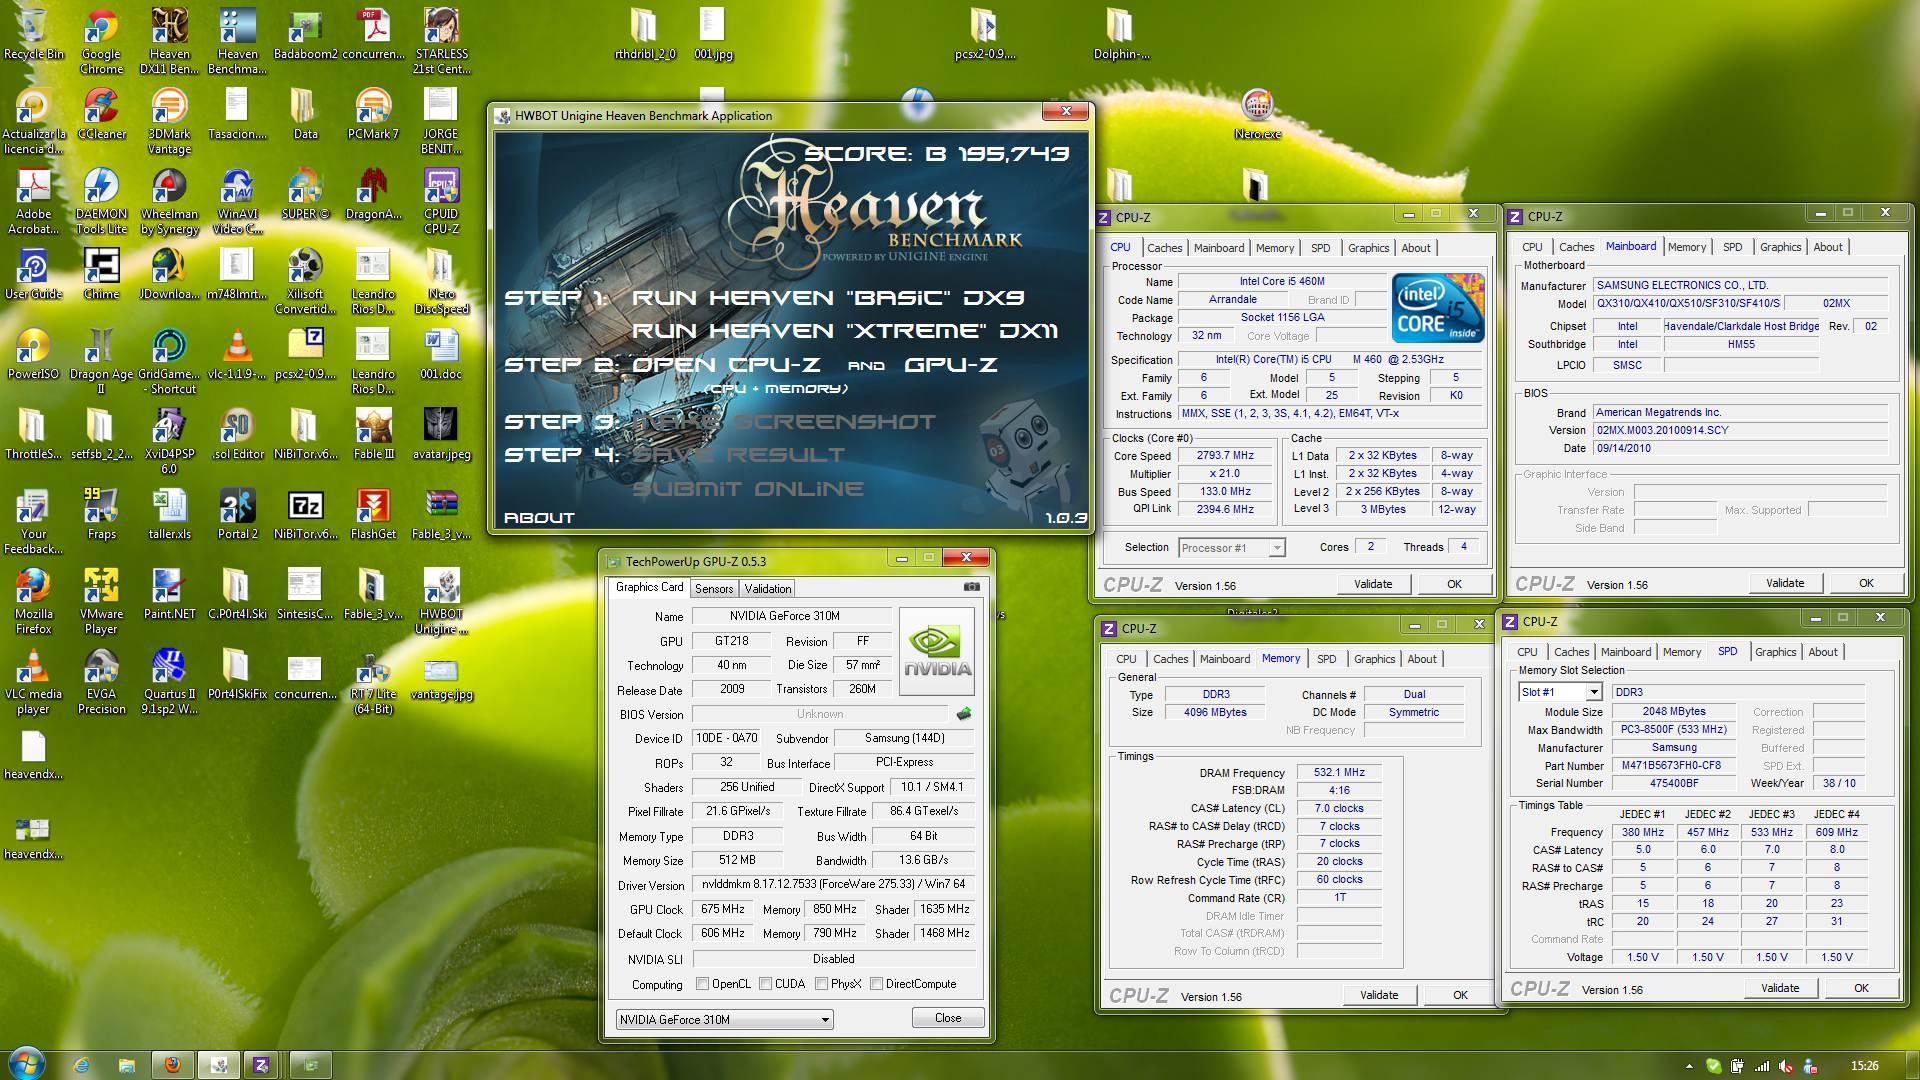Click the Firefox taskbar button
The height and width of the screenshot is (1080, 1920).
(172, 1065)
